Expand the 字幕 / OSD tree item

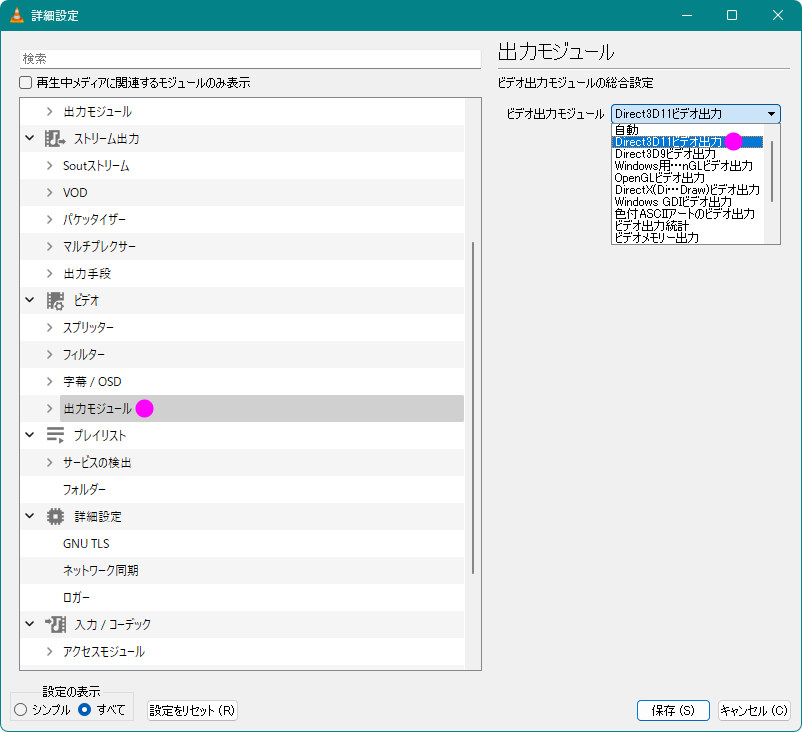click(x=50, y=382)
